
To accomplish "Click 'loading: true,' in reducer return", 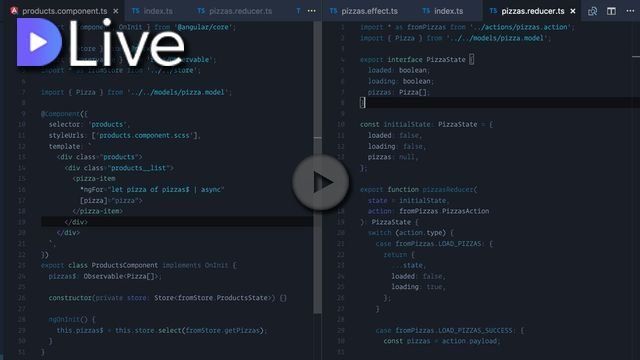I will 418,287.
